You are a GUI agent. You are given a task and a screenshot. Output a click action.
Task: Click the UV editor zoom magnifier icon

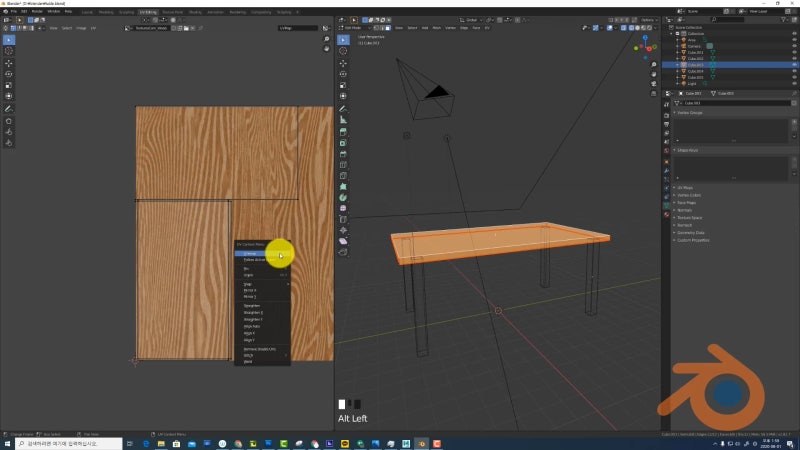(x=327, y=39)
